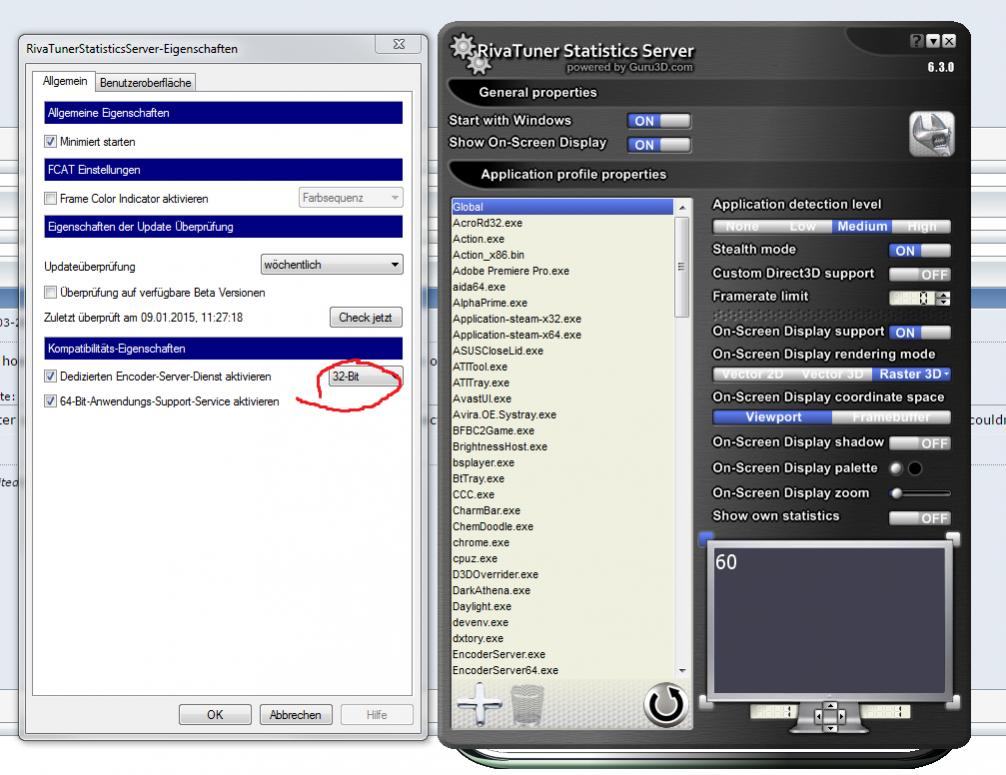Open the Farbsequenz dropdown
The image size is (1006, 775).
351,198
